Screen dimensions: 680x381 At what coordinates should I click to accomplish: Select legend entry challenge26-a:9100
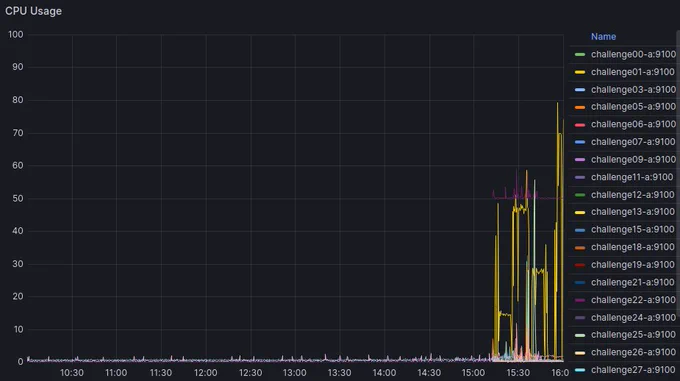coord(633,352)
